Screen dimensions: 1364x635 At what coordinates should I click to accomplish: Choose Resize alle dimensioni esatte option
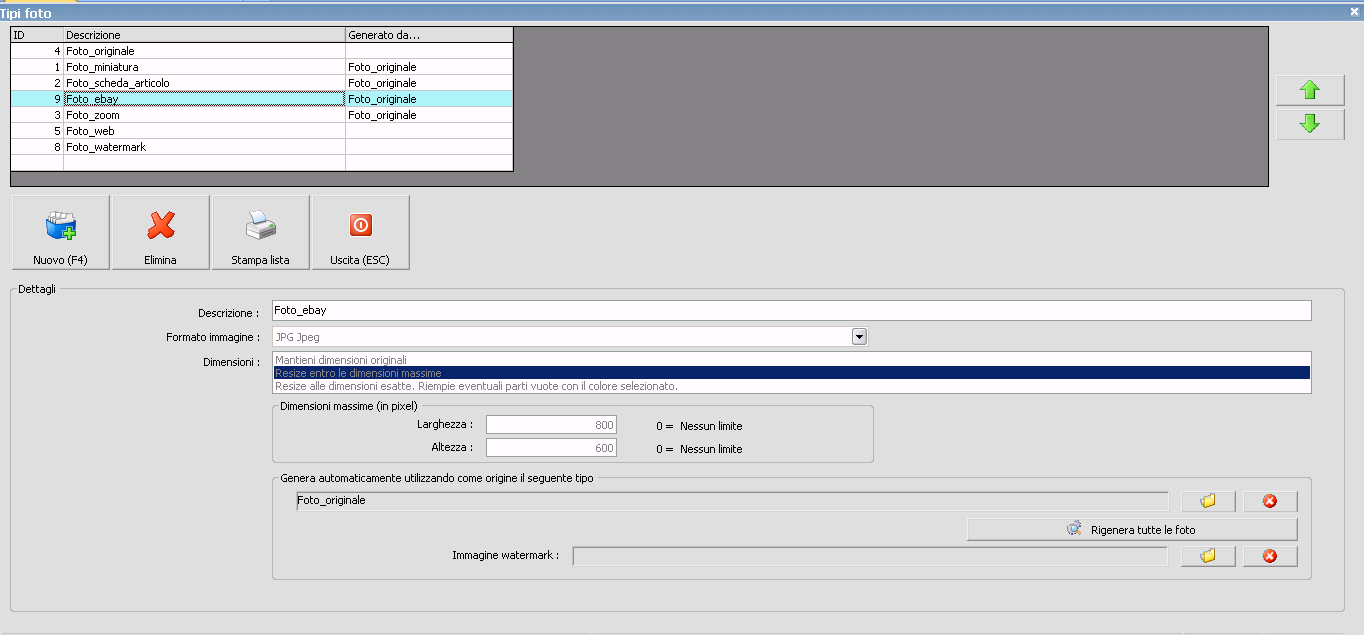click(791, 386)
